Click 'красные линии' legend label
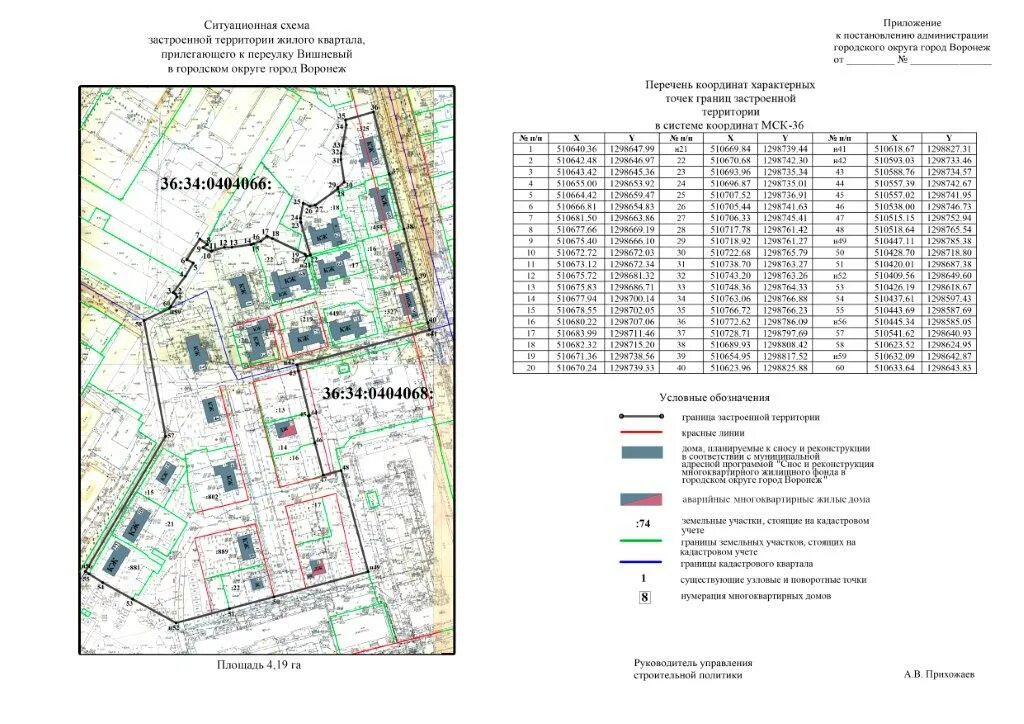1024x724 pixels. coord(713,433)
